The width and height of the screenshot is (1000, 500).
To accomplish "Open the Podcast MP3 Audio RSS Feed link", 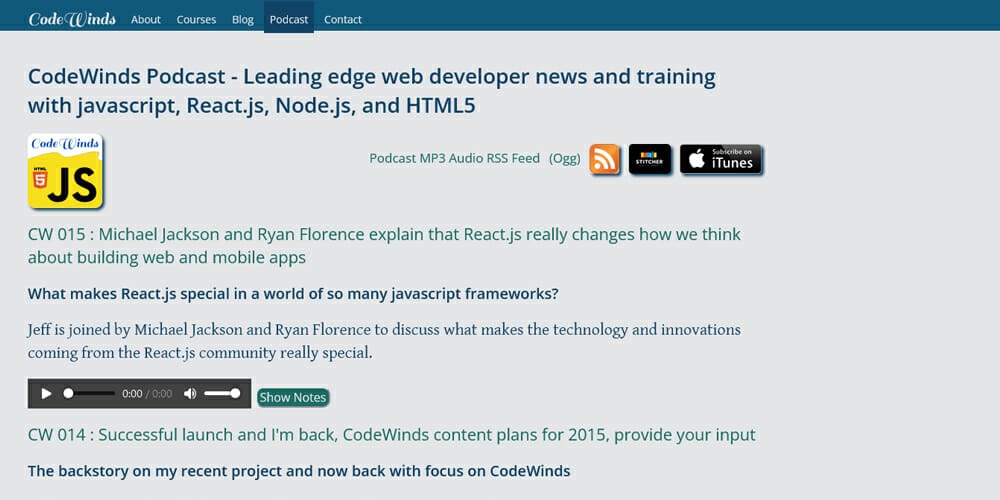I will [x=455, y=158].
